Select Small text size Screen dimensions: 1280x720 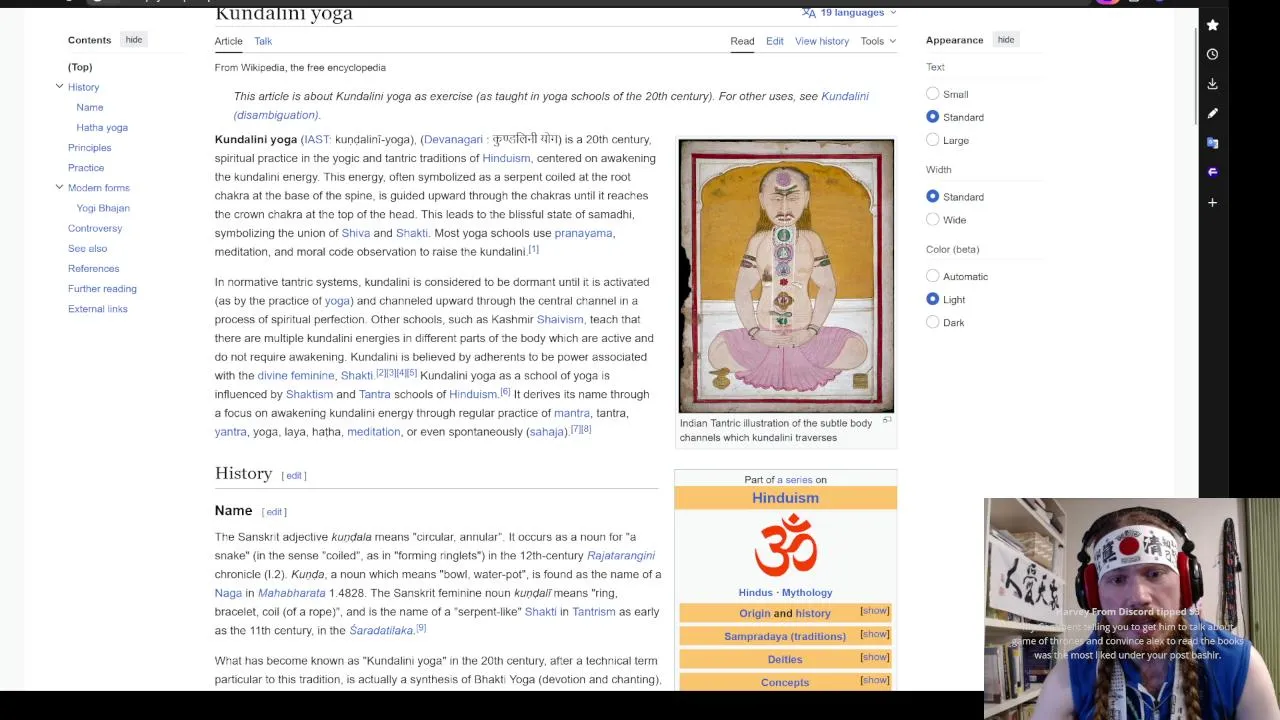coord(933,94)
